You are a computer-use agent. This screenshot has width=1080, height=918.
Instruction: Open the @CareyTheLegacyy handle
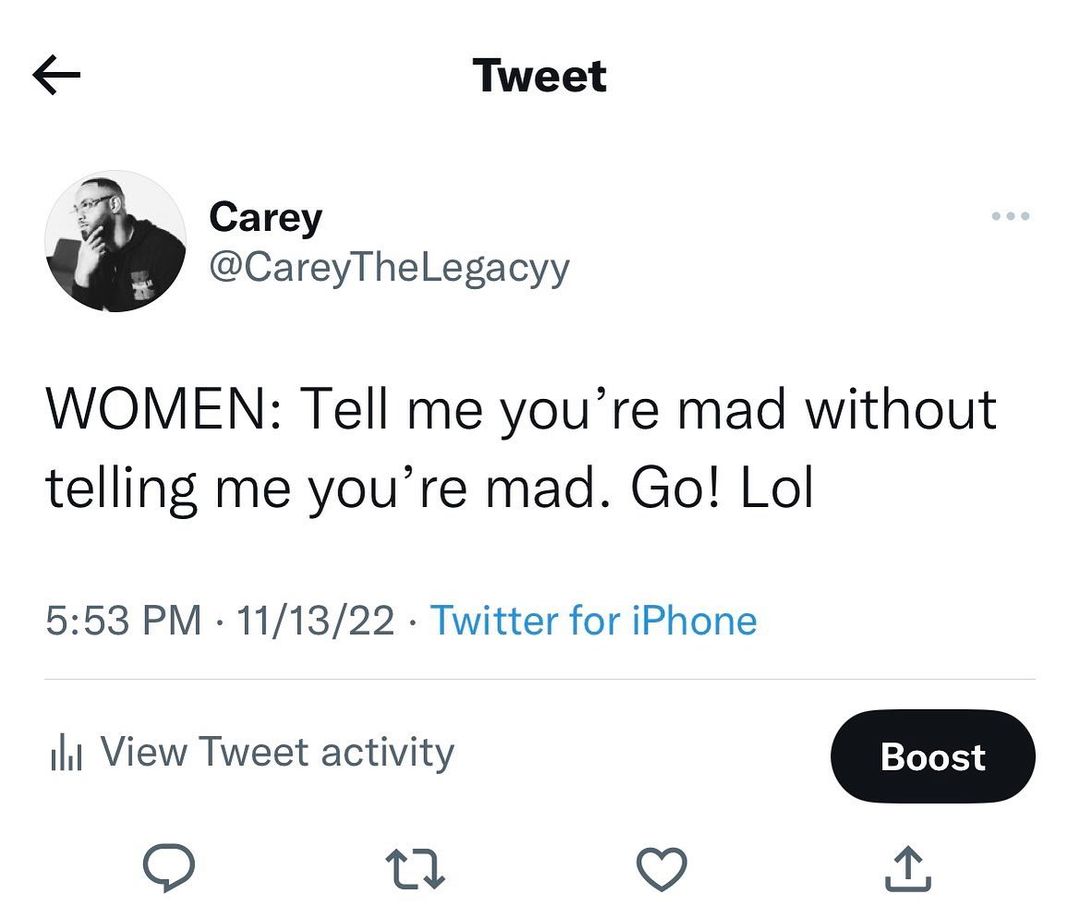pyautogui.click(x=388, y=267)
